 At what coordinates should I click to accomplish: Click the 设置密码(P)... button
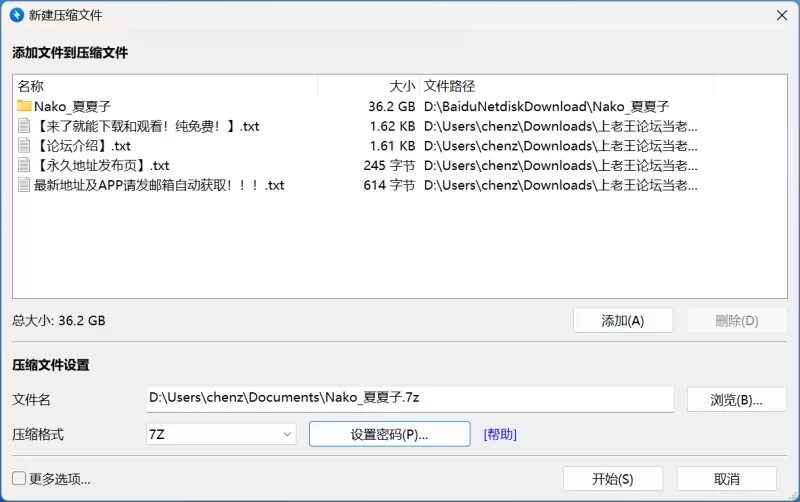tap(389, 434)
